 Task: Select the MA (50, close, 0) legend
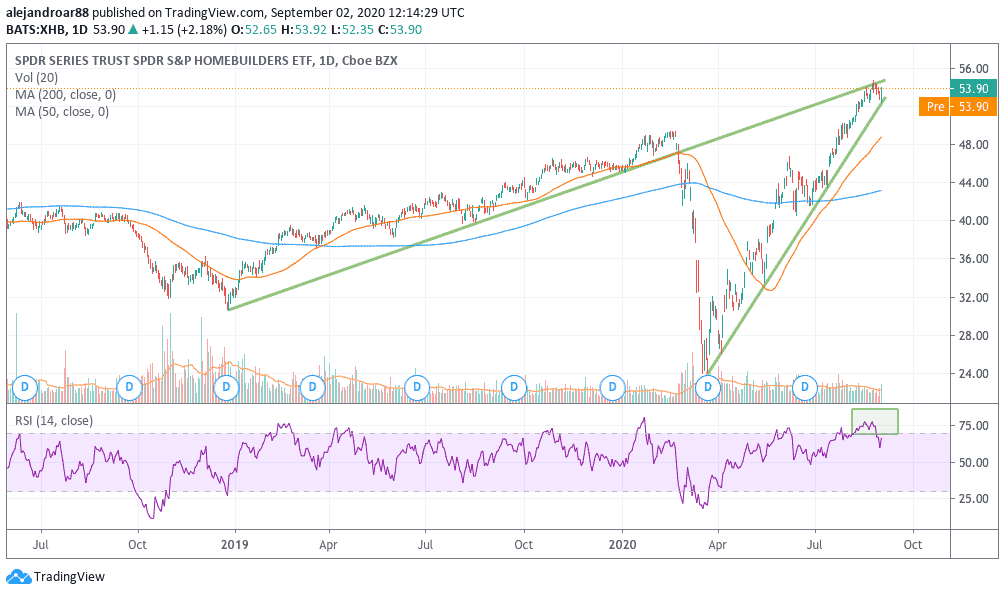(62, 112)
